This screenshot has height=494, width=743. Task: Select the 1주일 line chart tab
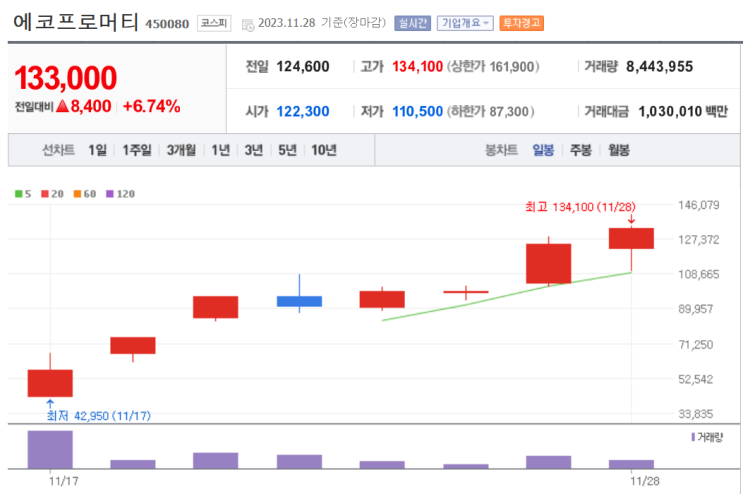pos(137,150)
